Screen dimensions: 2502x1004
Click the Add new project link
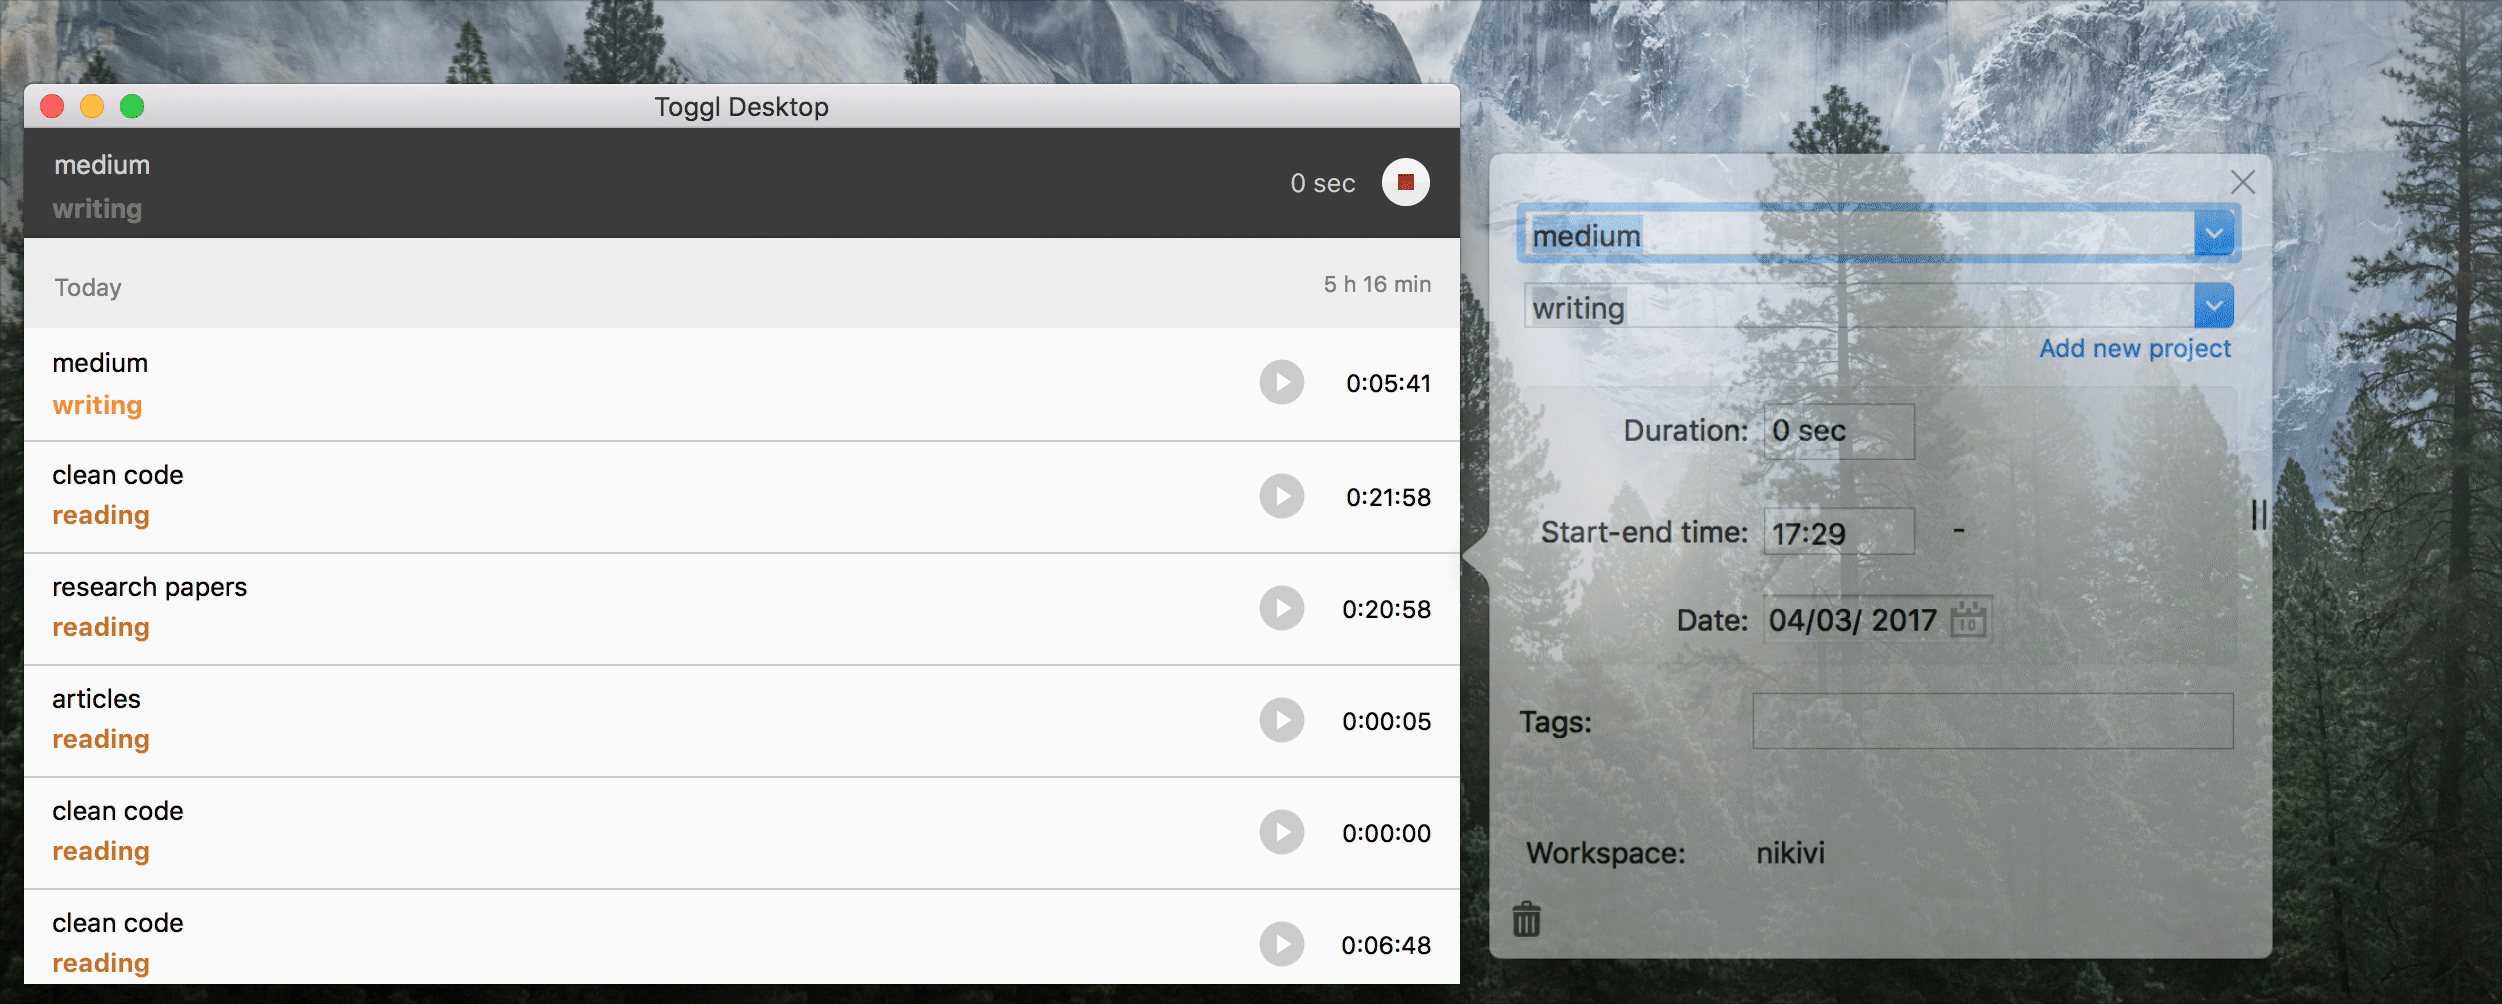click(x=2135, y=348)
